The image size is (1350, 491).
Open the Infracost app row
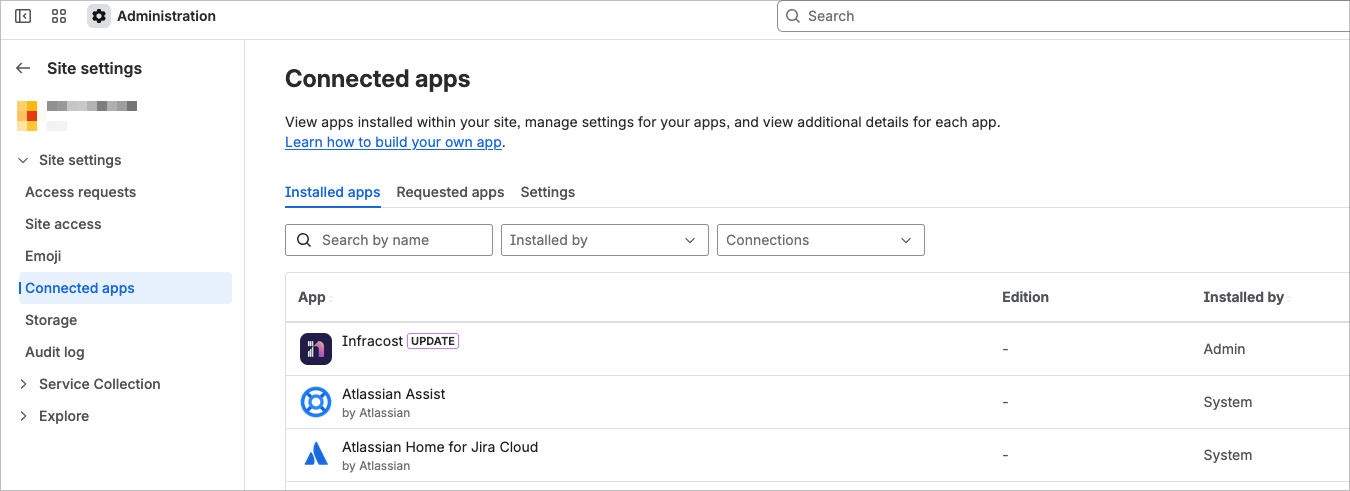817,349
